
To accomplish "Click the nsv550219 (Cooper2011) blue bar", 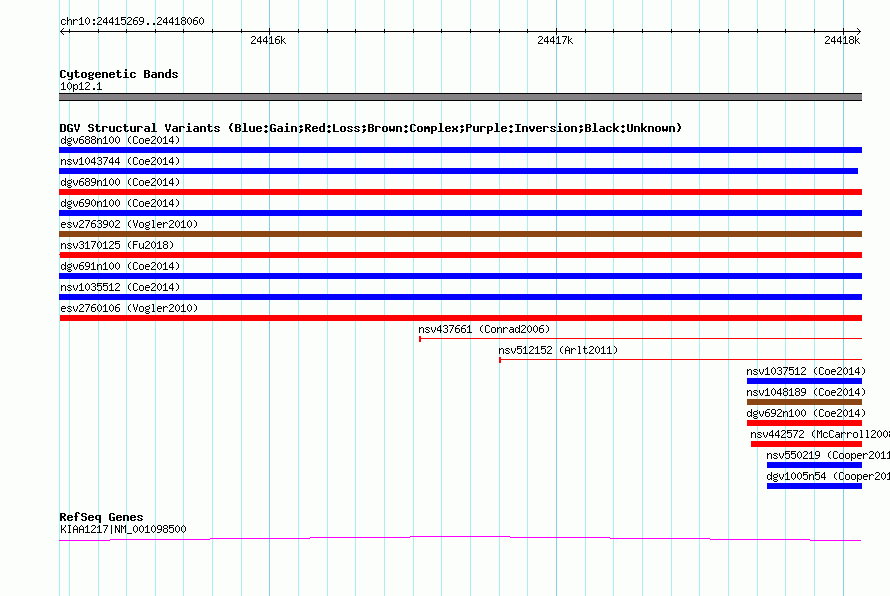I will click(x=815, y=465).
